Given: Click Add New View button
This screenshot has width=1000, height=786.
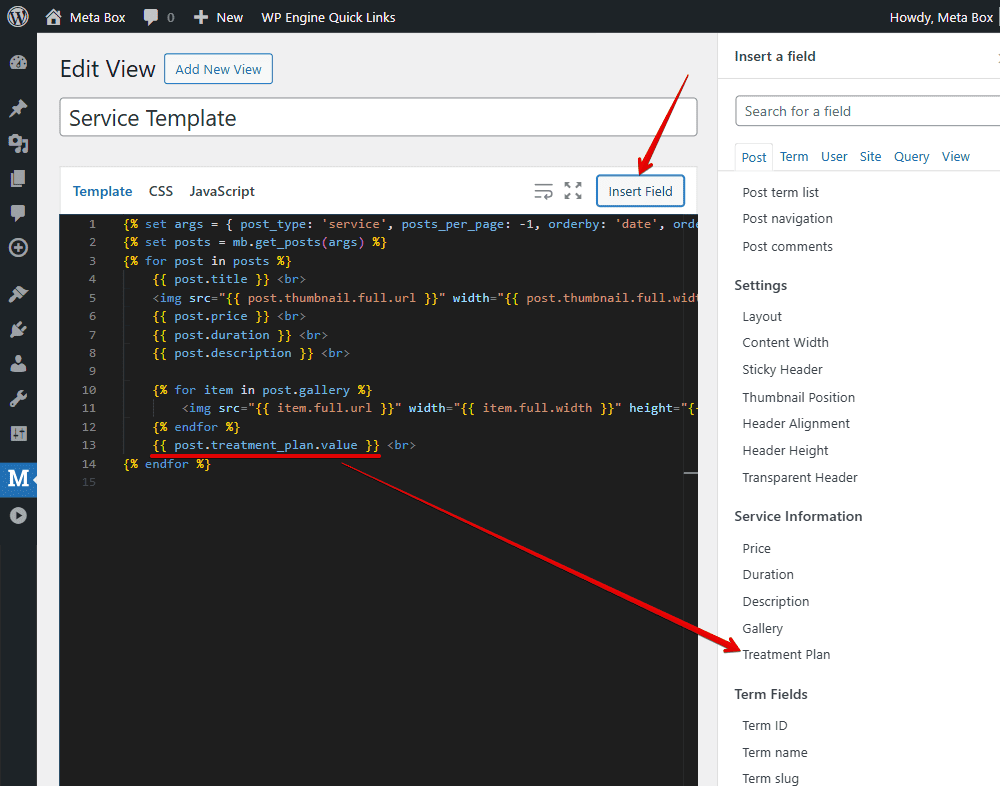Looking at the screenshot, I should [x=218, y=69].
